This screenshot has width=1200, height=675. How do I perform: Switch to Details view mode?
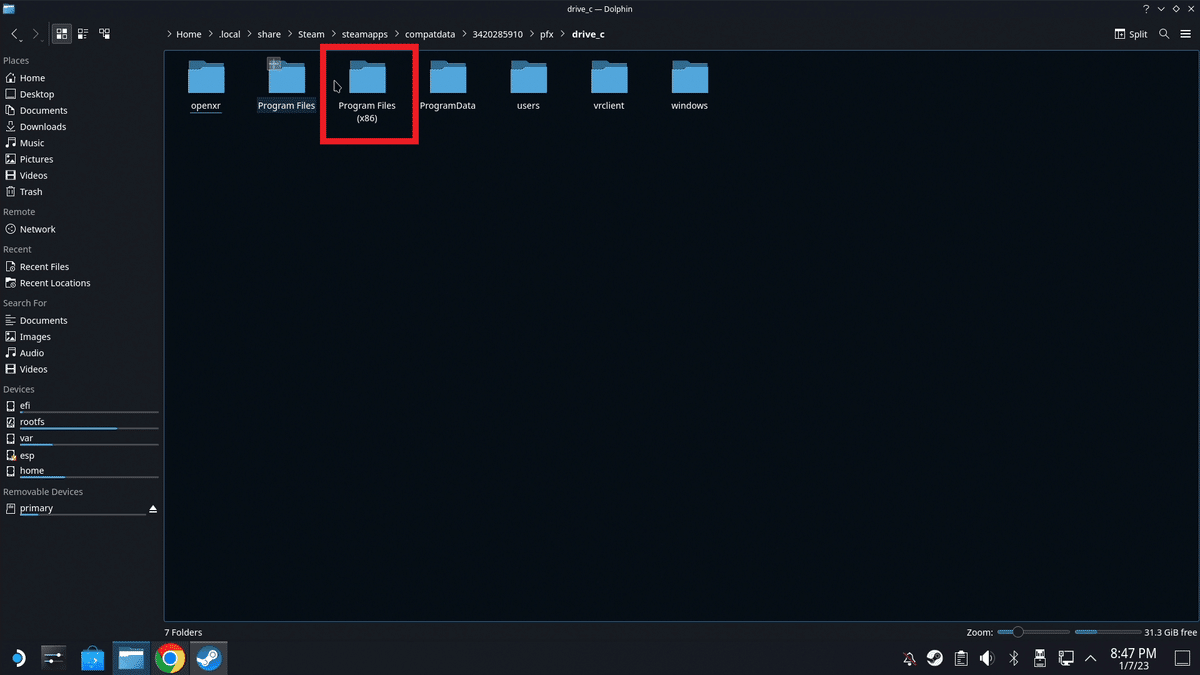(104, 34)
